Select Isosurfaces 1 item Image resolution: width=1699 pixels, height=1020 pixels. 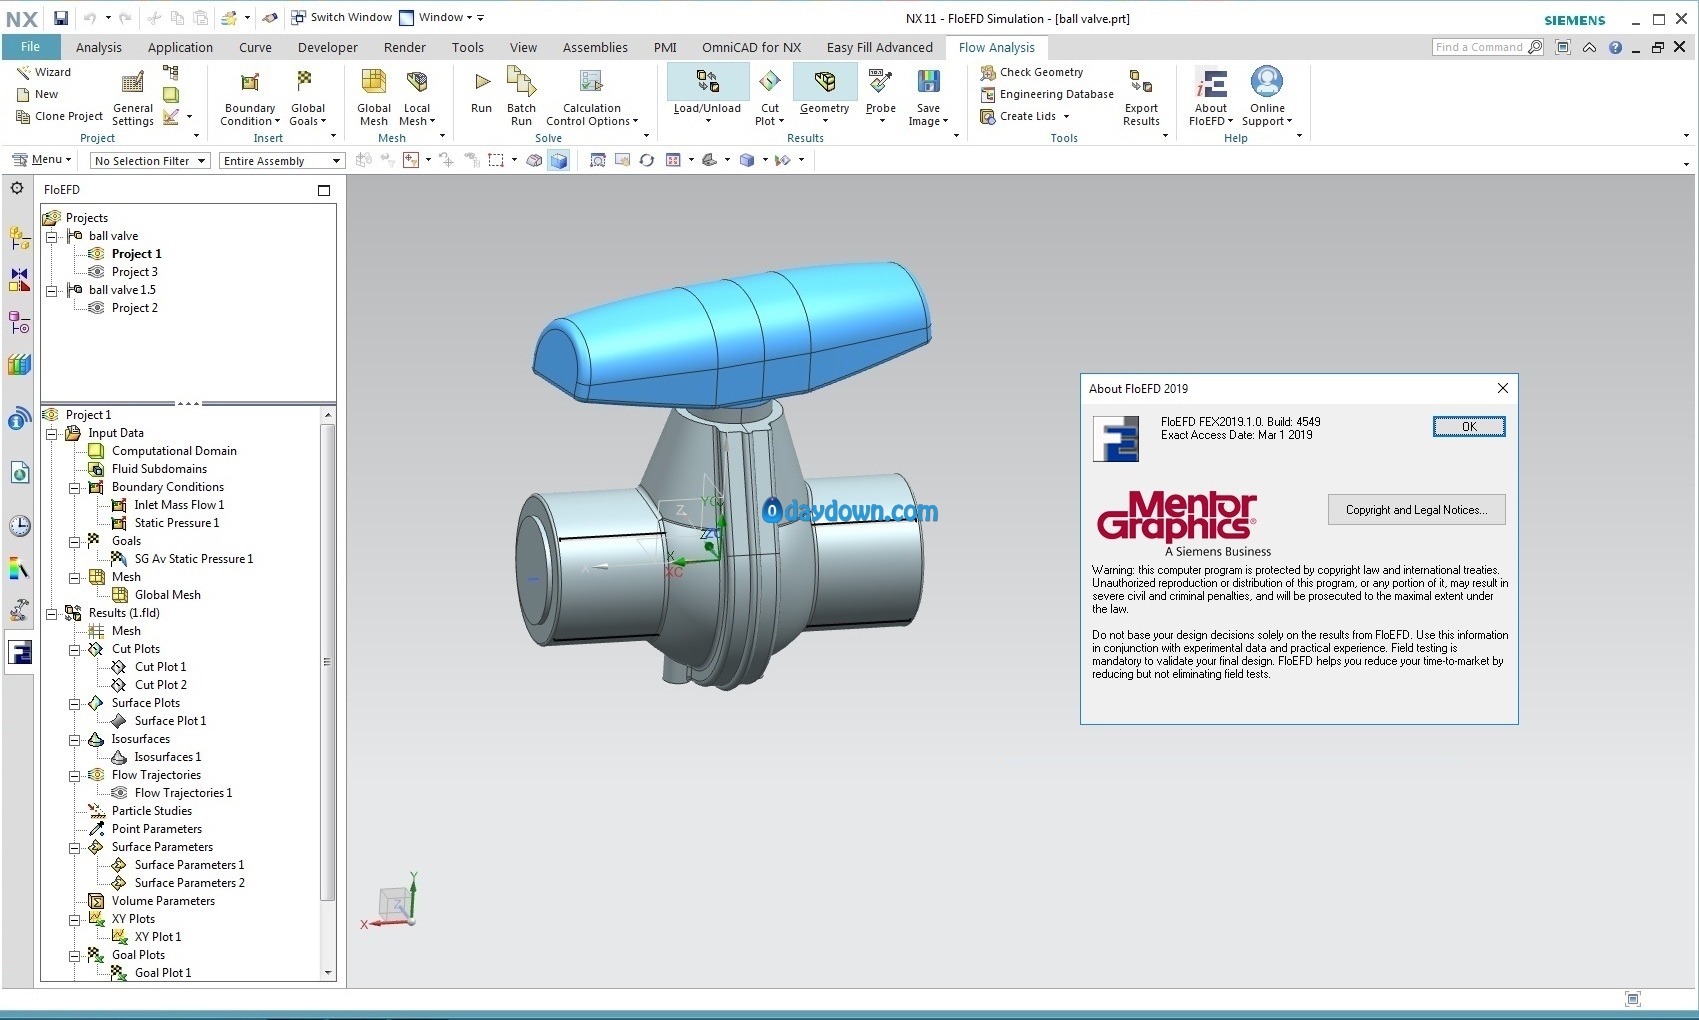[x=168, y=757]
